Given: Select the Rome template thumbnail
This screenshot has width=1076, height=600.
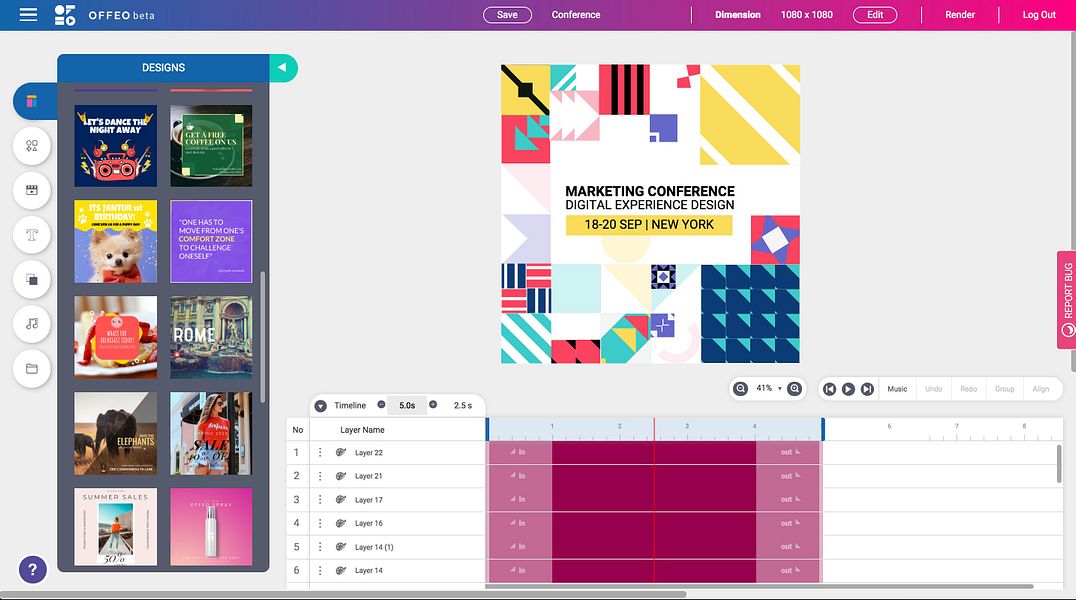Looking at the screenshot, I should coord(211,338).
